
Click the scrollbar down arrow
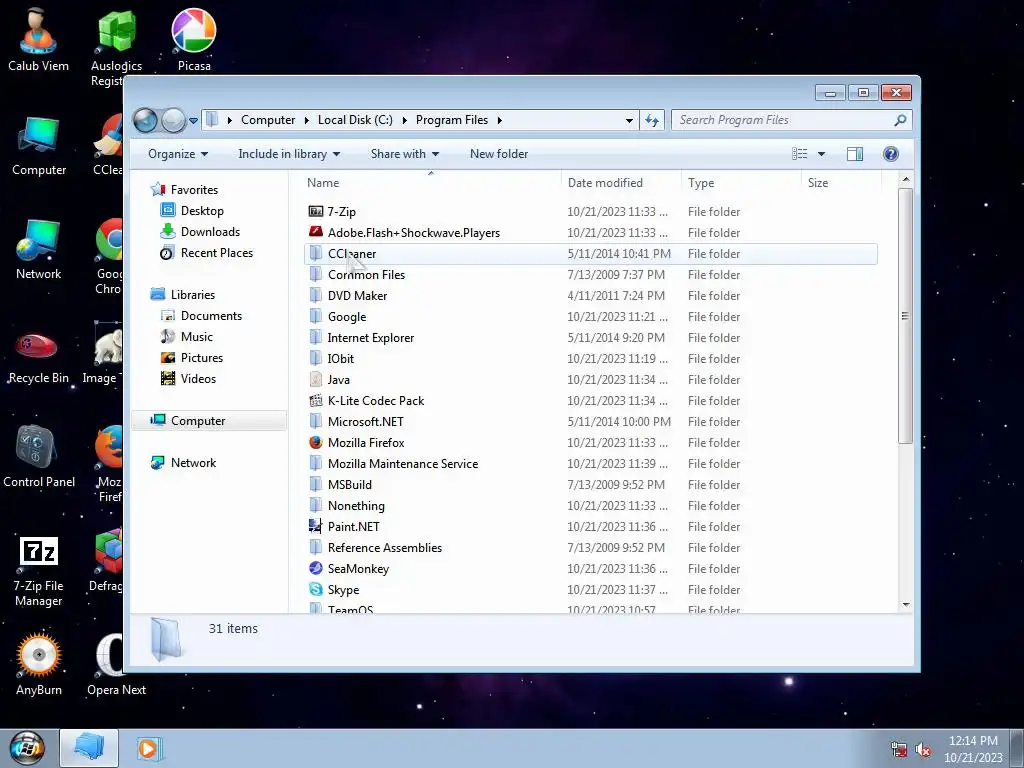[x=906, y=605]
